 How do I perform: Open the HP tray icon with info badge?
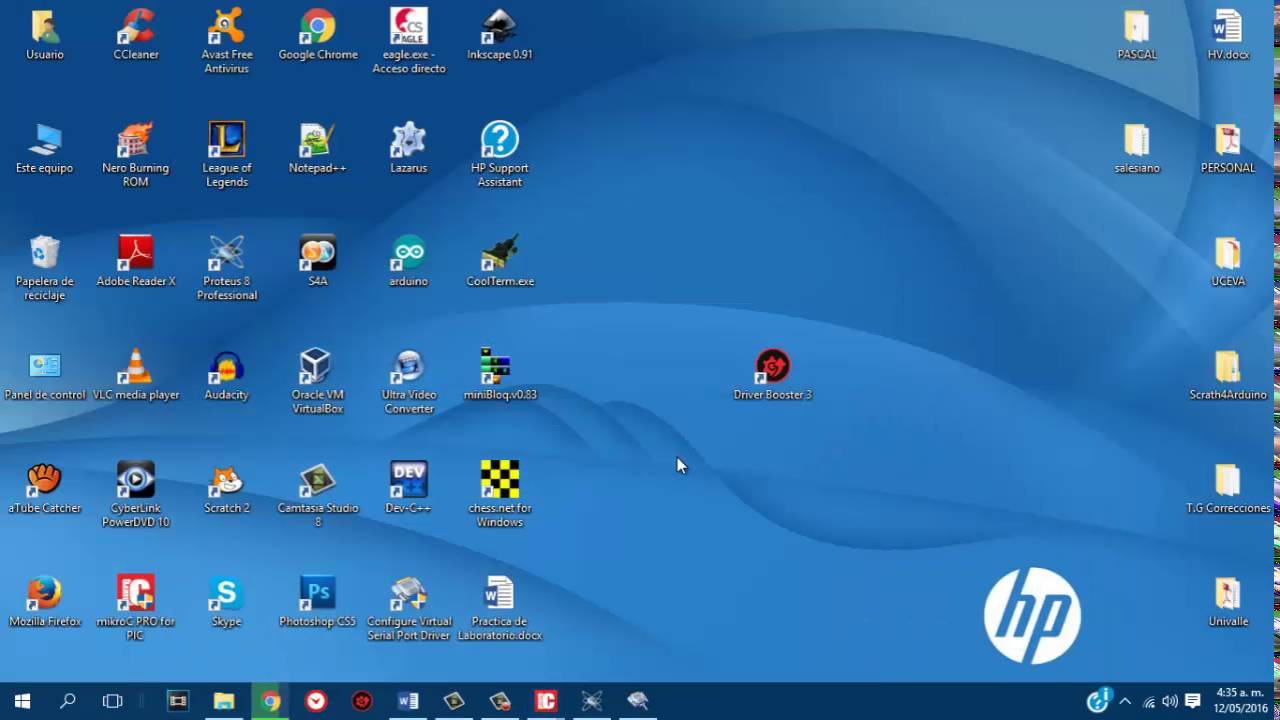(x=1100, y=700)
